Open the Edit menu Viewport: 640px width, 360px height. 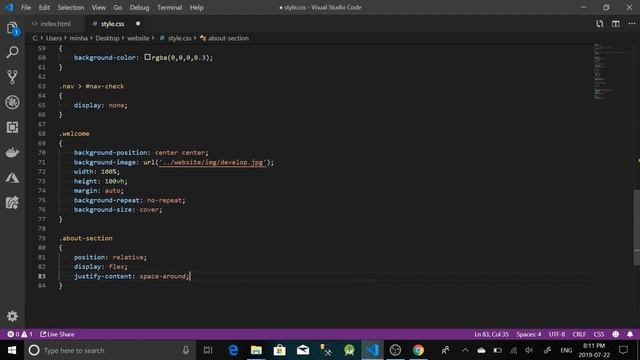(44, 7)
